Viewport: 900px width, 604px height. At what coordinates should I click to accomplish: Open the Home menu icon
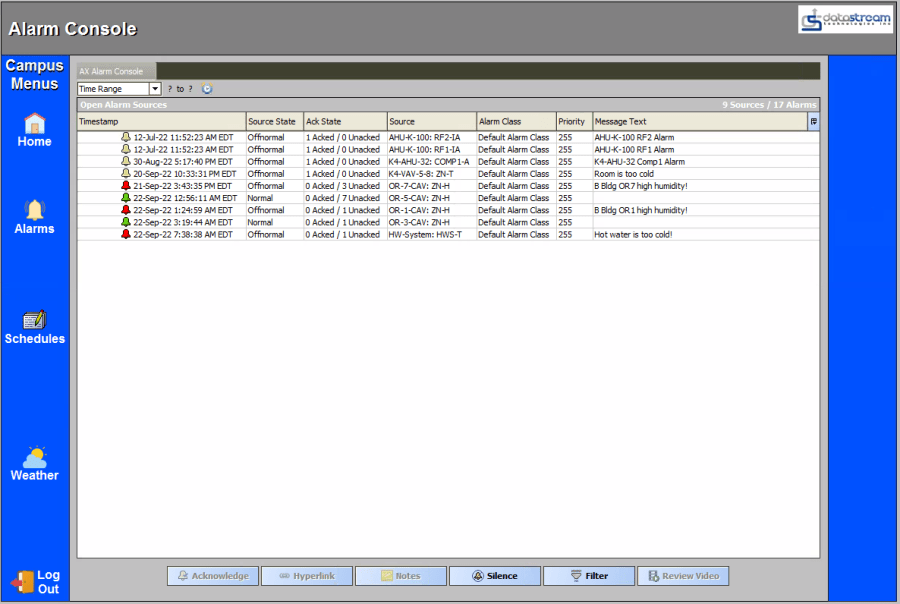34,124
